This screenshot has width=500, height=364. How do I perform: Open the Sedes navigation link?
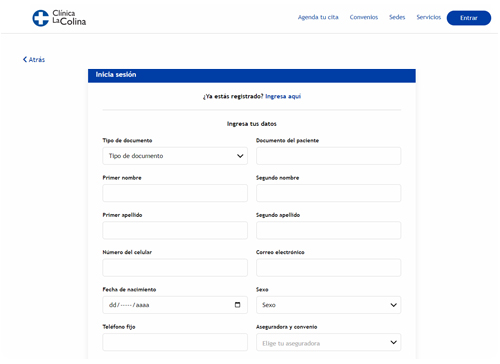pyautogui.click(x=397, y=17)
